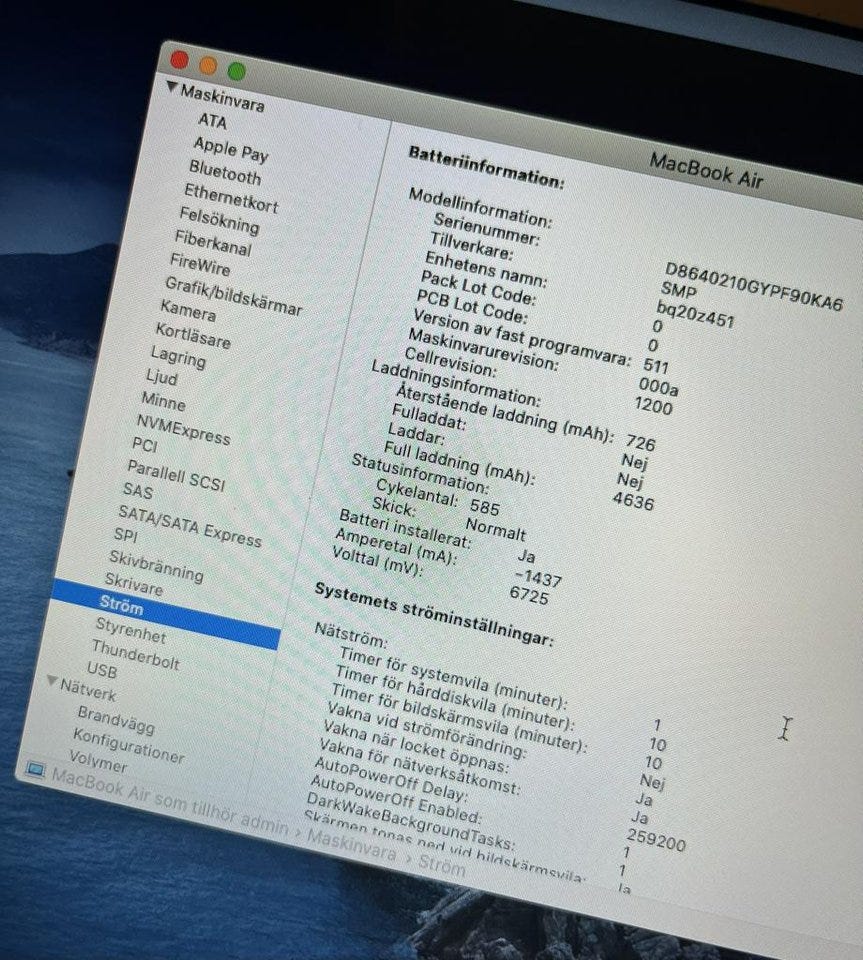Select Brandvägg under Nätverk
Viewport: 863px width, 960px height.
[116, 720]
